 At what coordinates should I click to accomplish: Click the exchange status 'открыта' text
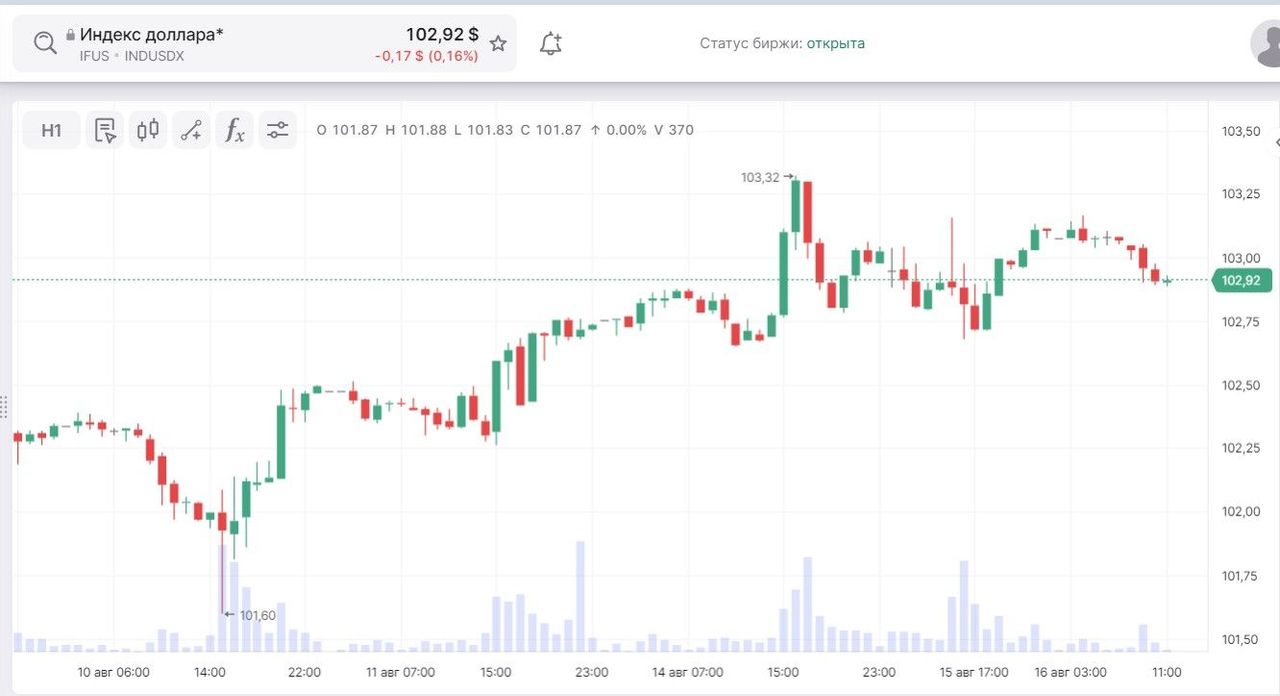(x=836, y=43)
